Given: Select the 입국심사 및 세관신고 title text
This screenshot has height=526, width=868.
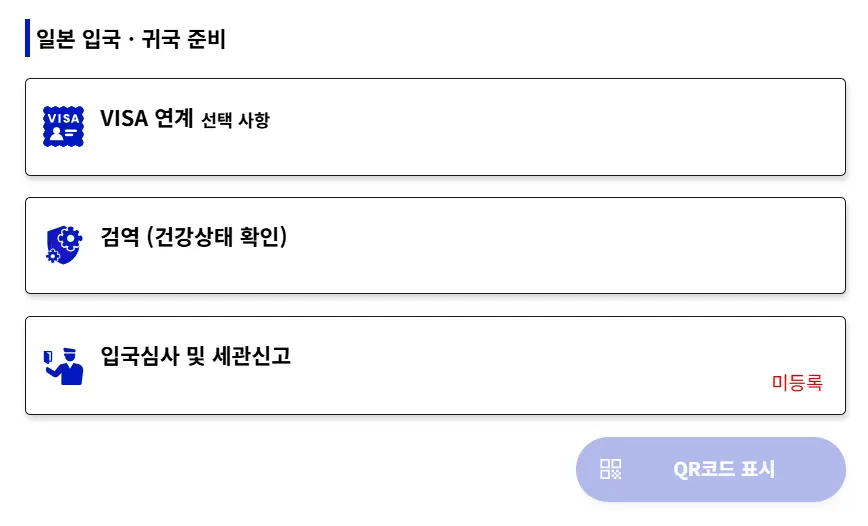Looking at the screenshot, I should (195, 355).
